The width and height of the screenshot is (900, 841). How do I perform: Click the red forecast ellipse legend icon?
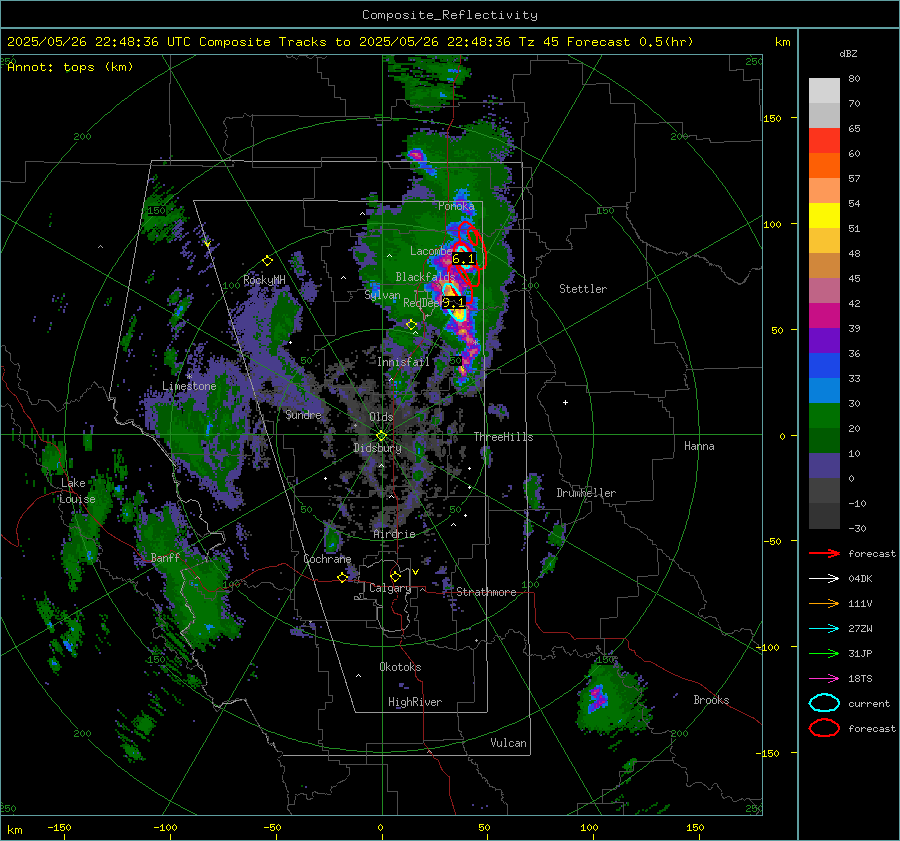pos(824,728)
